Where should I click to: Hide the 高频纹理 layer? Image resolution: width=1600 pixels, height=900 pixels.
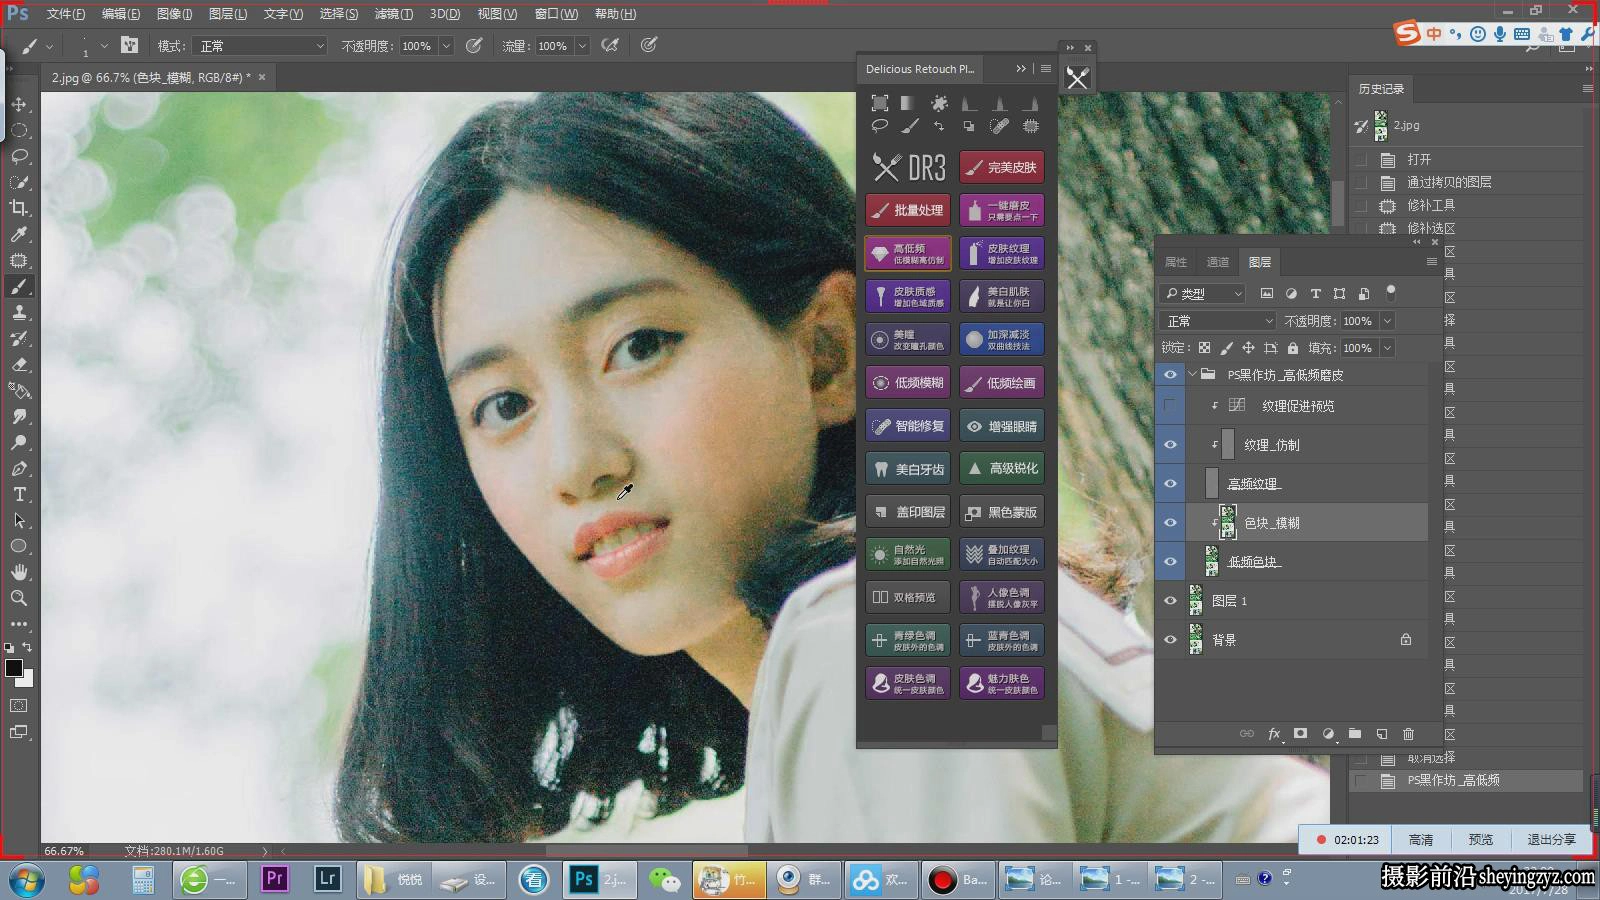coord(1170,484)
